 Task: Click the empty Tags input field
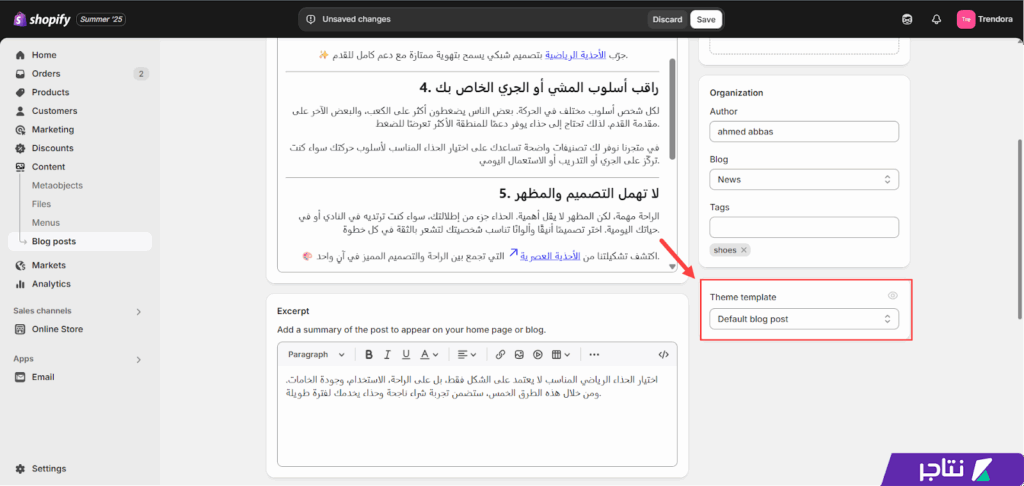(x=804, y=227)
